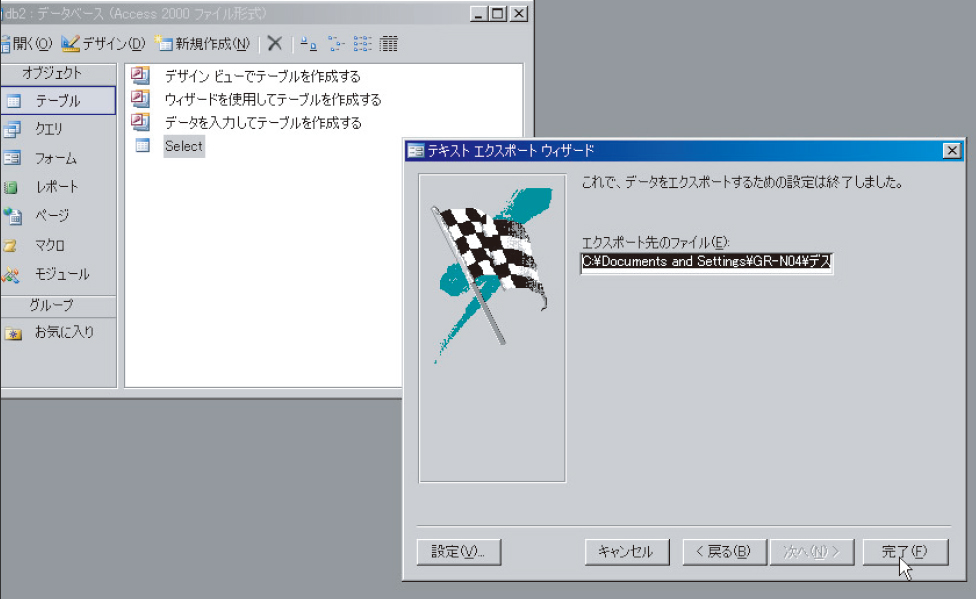Click the お気に入り folder icon
Screen dimensions: 976x599
click(13, 334)
